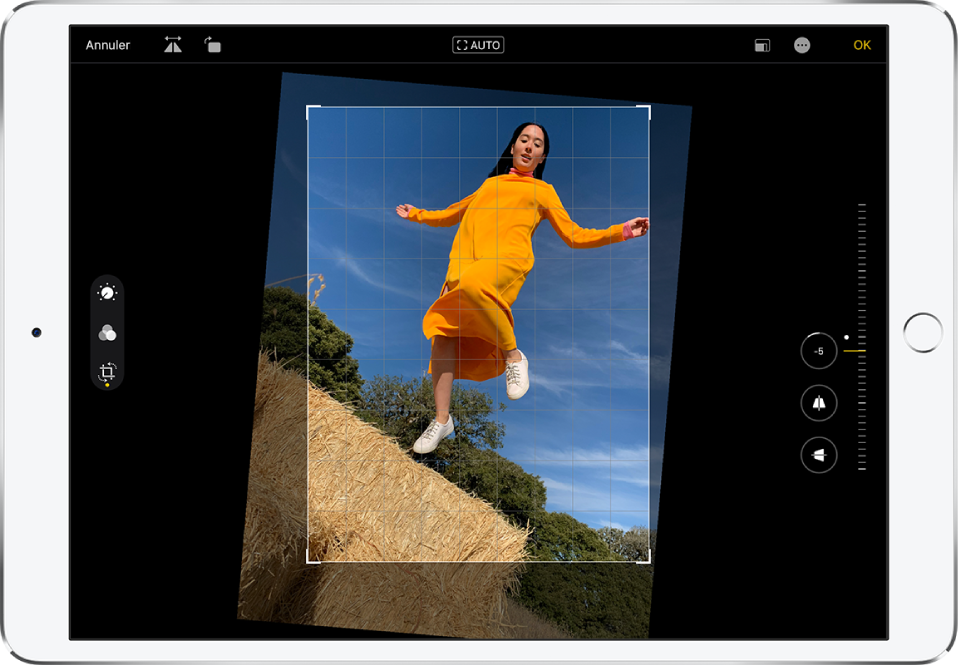Viewport: 963px width, 665px height.
Task: Enable automatic straightening with AUTO
Action: [x=478, y=45]
